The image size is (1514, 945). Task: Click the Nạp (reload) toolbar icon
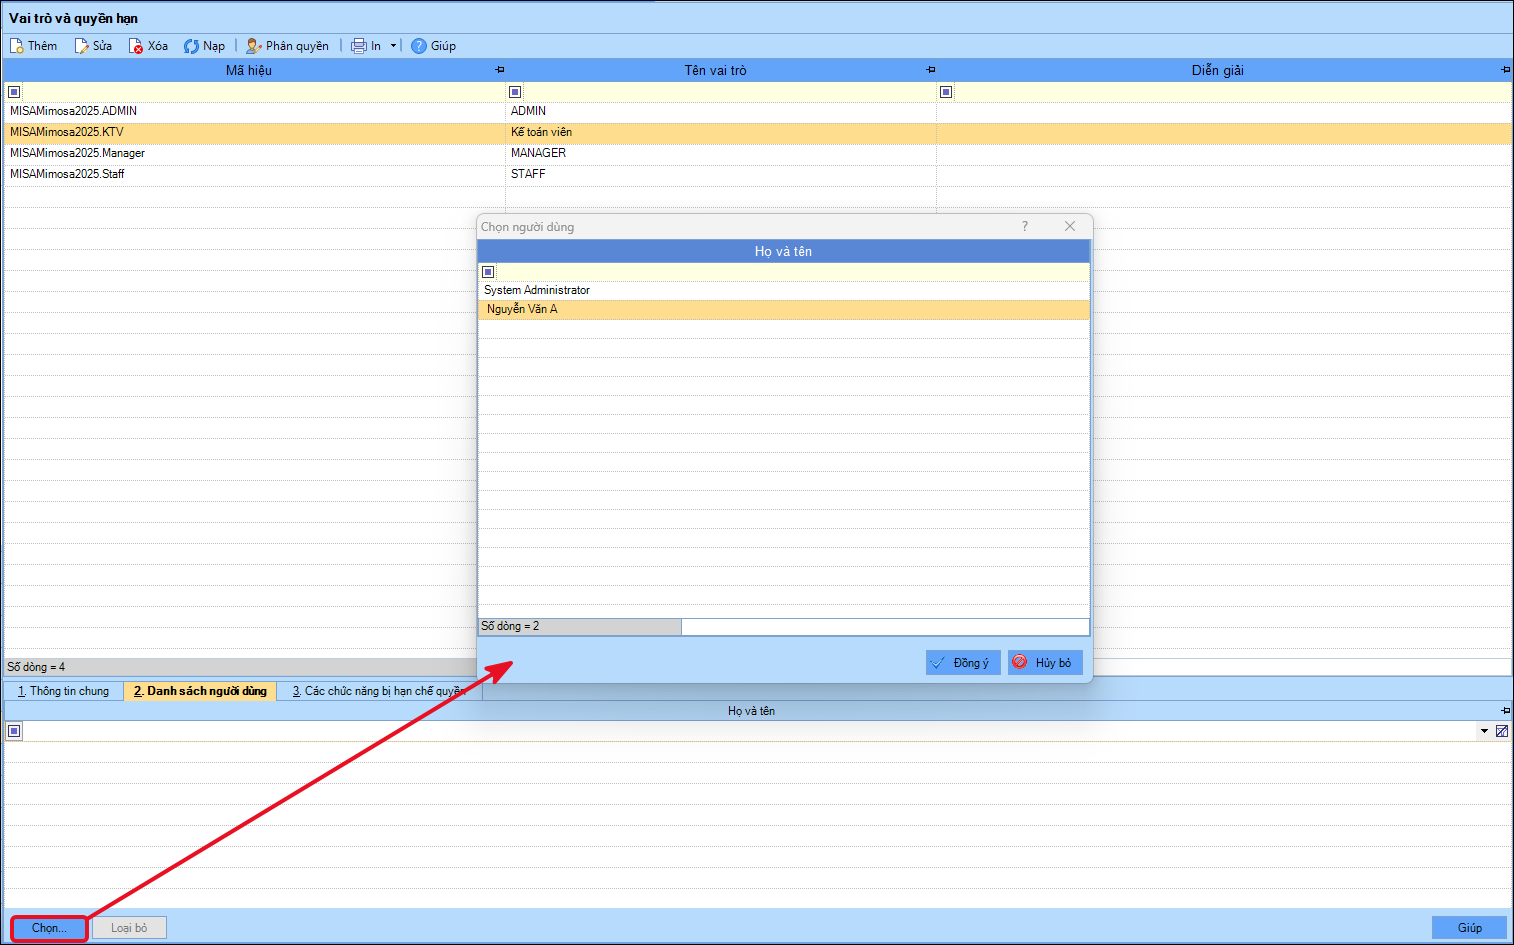pos(191,46)
